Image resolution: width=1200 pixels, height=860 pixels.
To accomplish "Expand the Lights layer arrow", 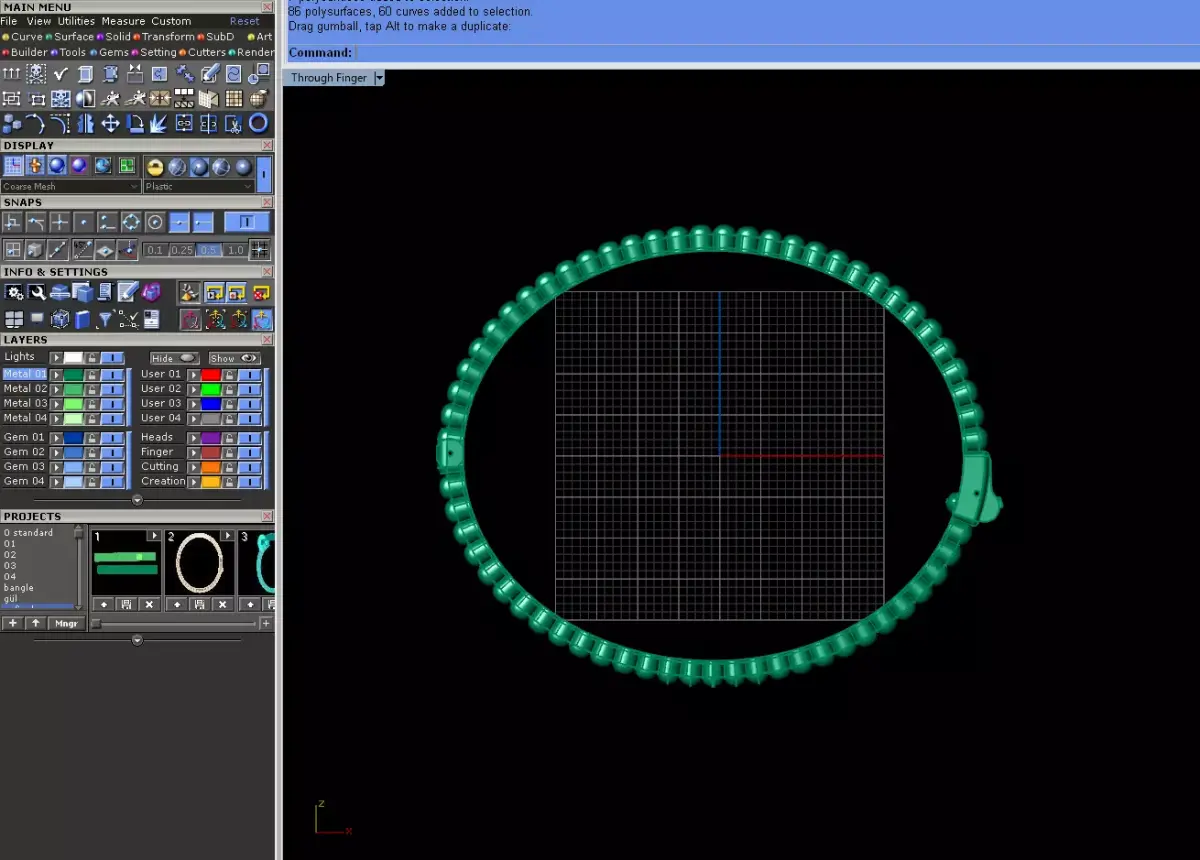I will click(56, 357).
